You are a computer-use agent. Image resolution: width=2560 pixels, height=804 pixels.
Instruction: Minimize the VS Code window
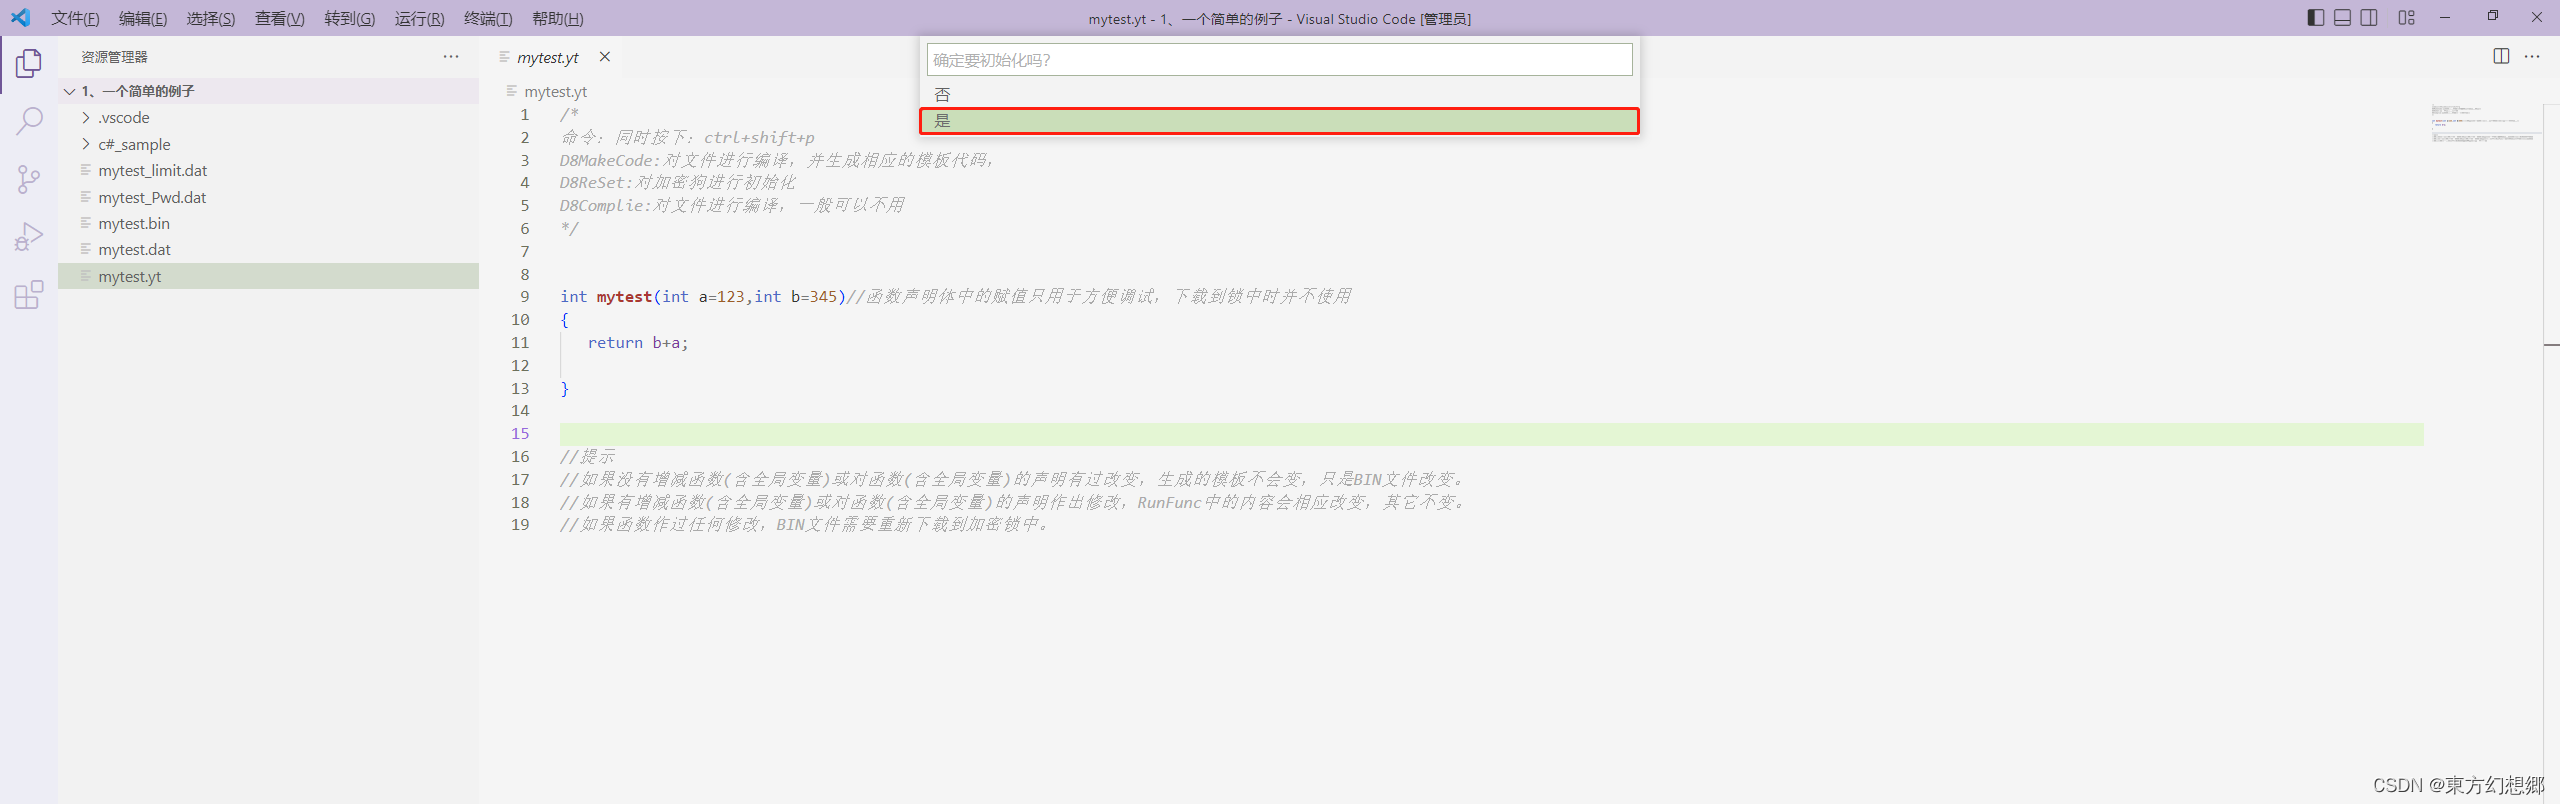pos(2445,18)
